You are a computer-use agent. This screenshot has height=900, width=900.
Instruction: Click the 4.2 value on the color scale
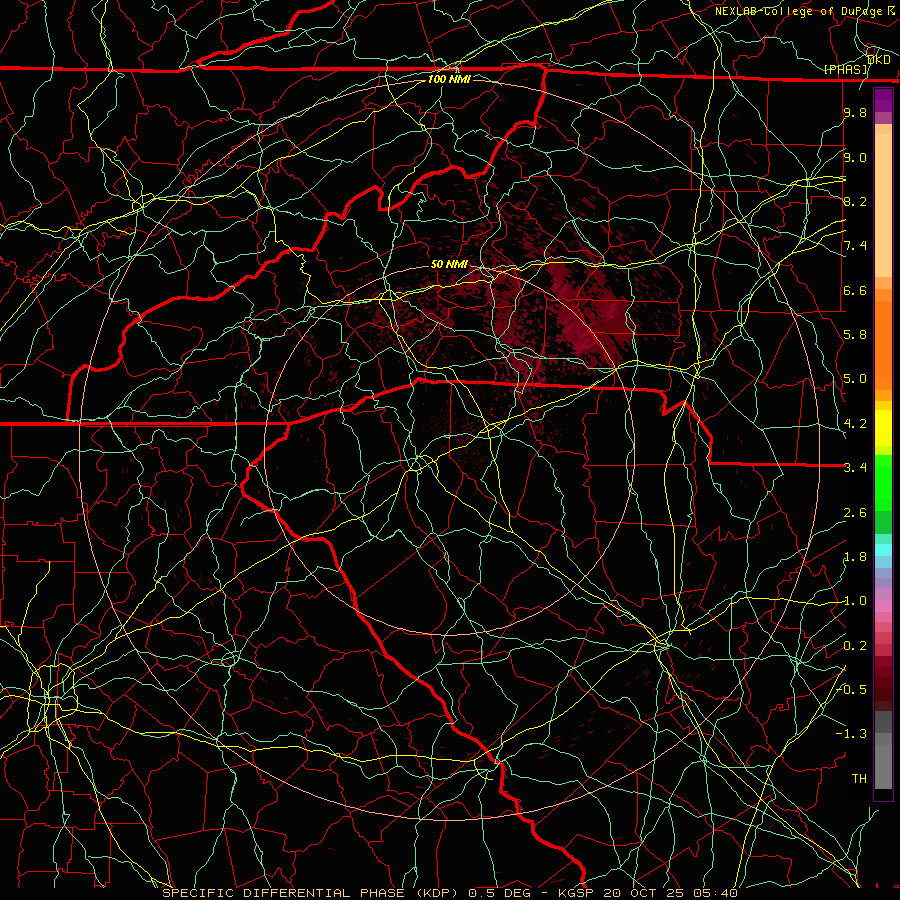tap(855, 424)
